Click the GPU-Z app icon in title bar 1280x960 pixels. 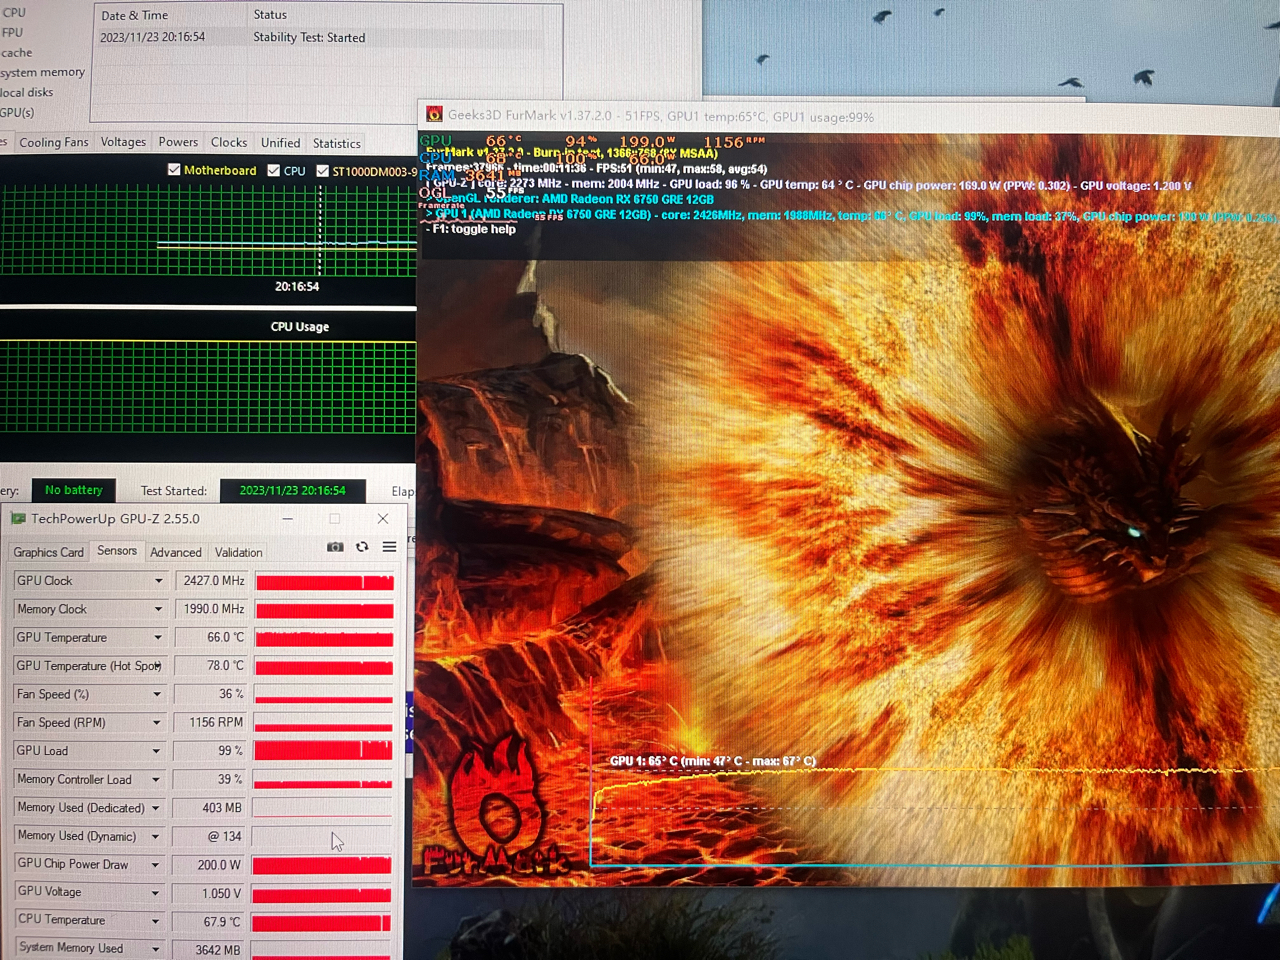[17, 519]
